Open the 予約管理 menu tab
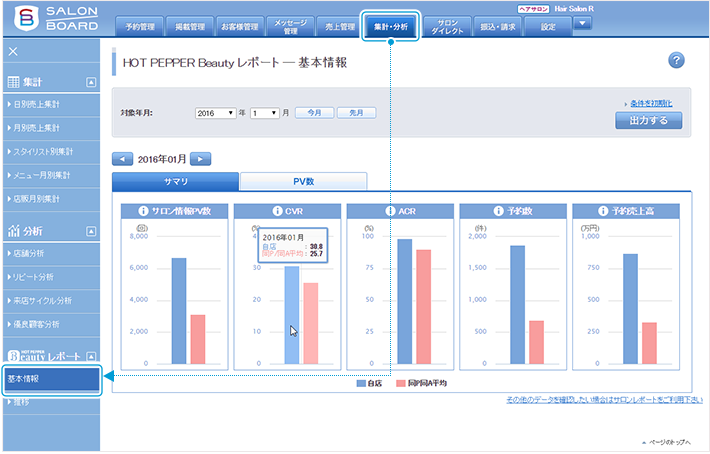 click(137, 27)
